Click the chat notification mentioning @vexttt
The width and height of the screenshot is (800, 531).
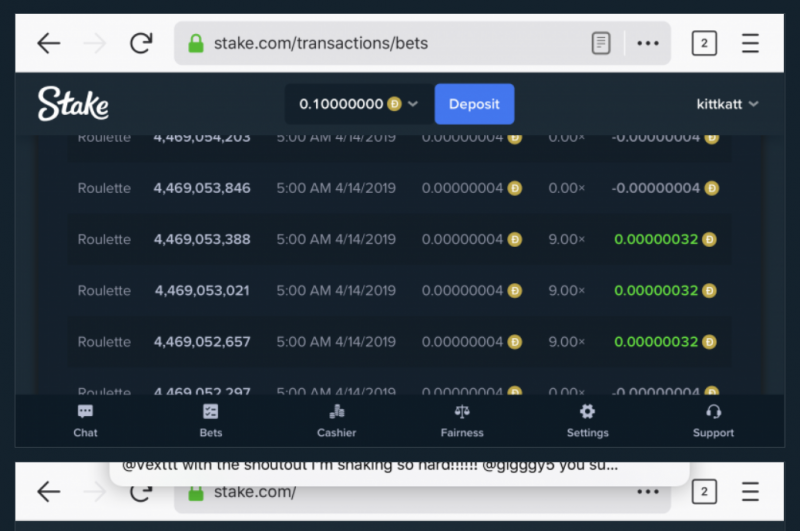pyautogui.click(x=399, y=473)
